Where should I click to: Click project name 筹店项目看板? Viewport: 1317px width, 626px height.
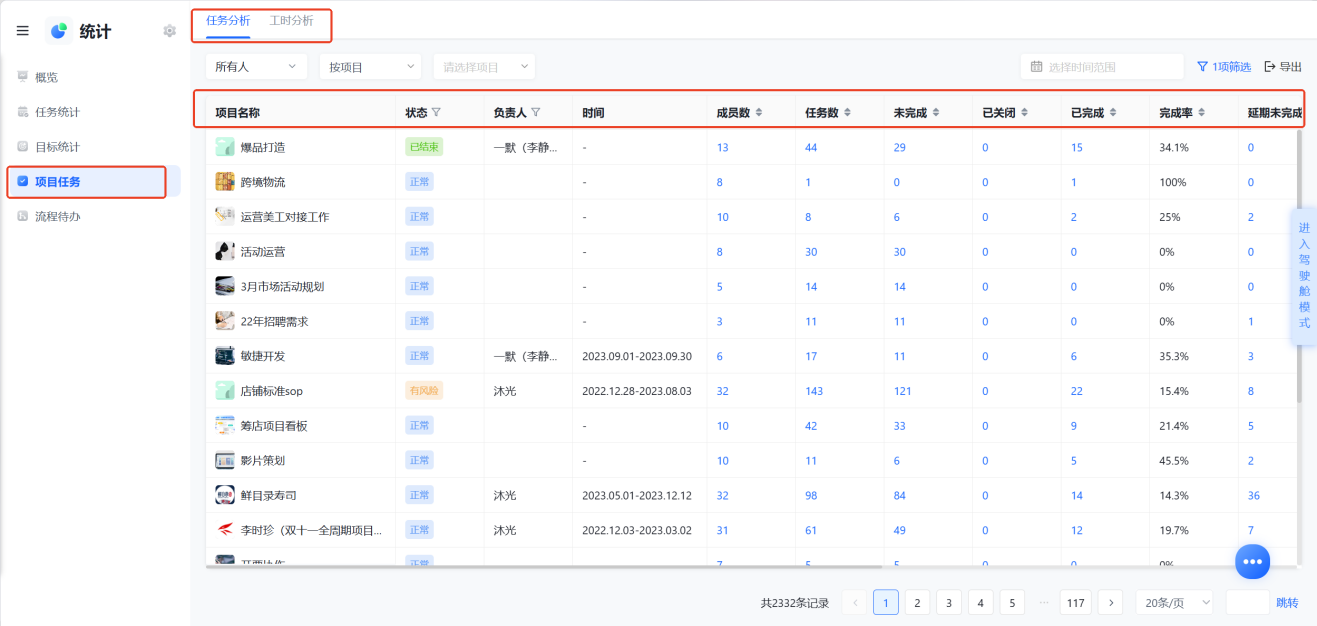click(x=274, y=426)
